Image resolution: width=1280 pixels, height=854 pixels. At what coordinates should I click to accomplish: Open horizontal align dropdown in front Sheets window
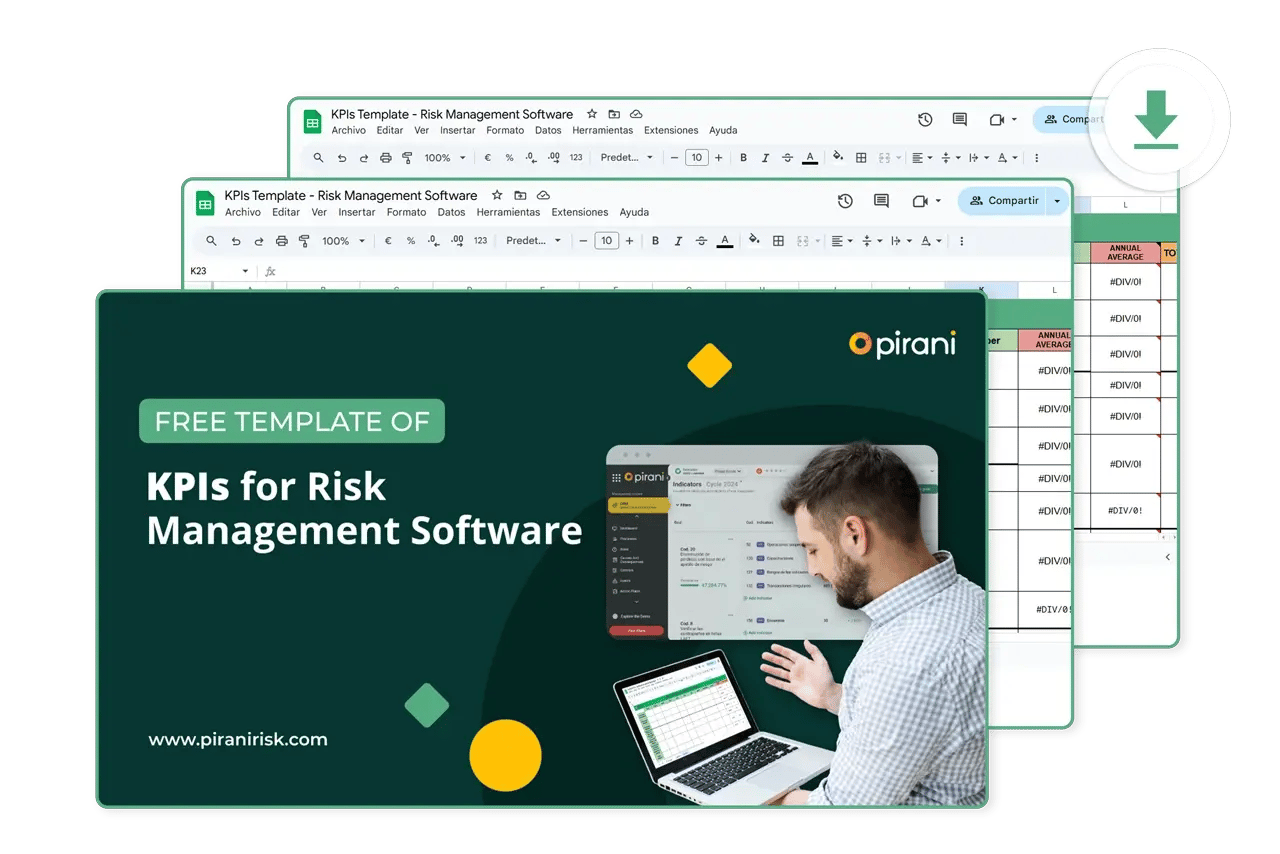(843, 241)
